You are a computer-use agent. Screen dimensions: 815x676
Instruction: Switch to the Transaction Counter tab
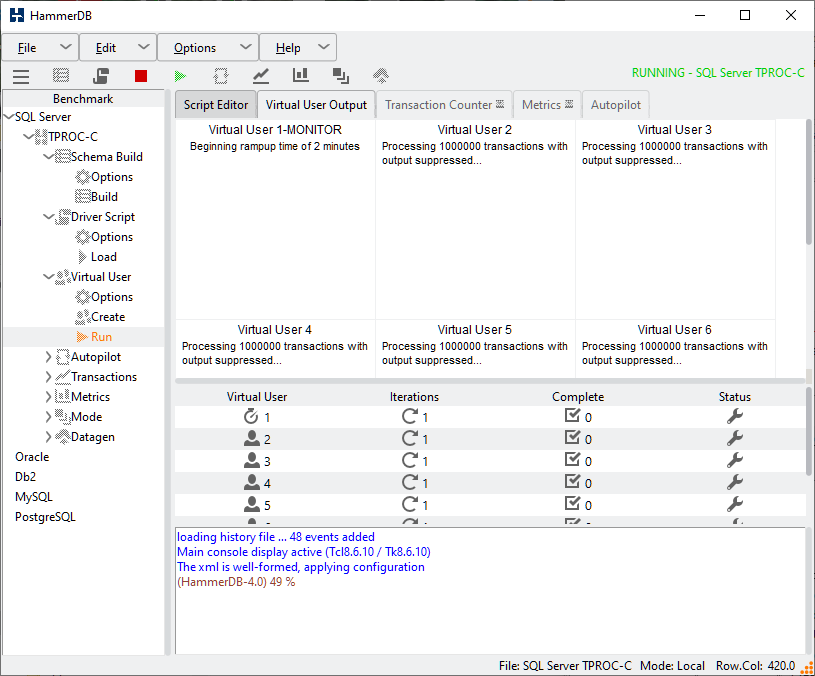pyautogui.click(x=444, y=104)
